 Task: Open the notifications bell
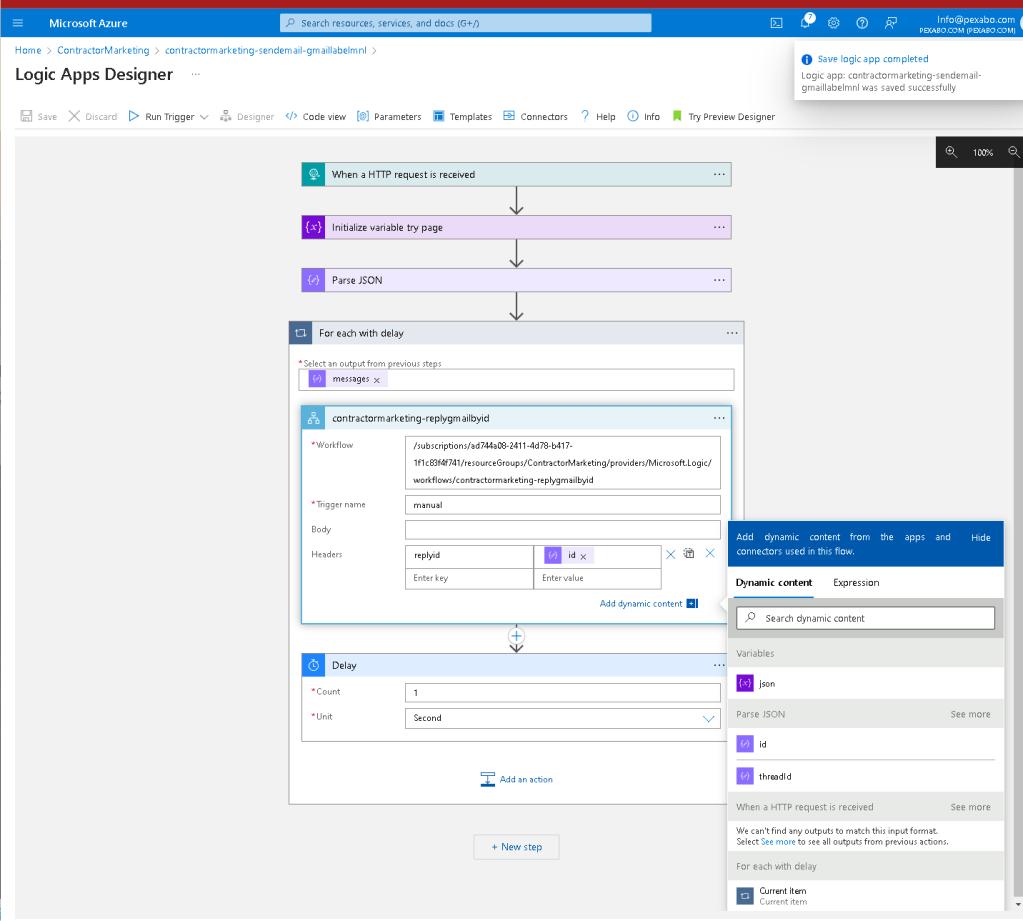(806, 22)
